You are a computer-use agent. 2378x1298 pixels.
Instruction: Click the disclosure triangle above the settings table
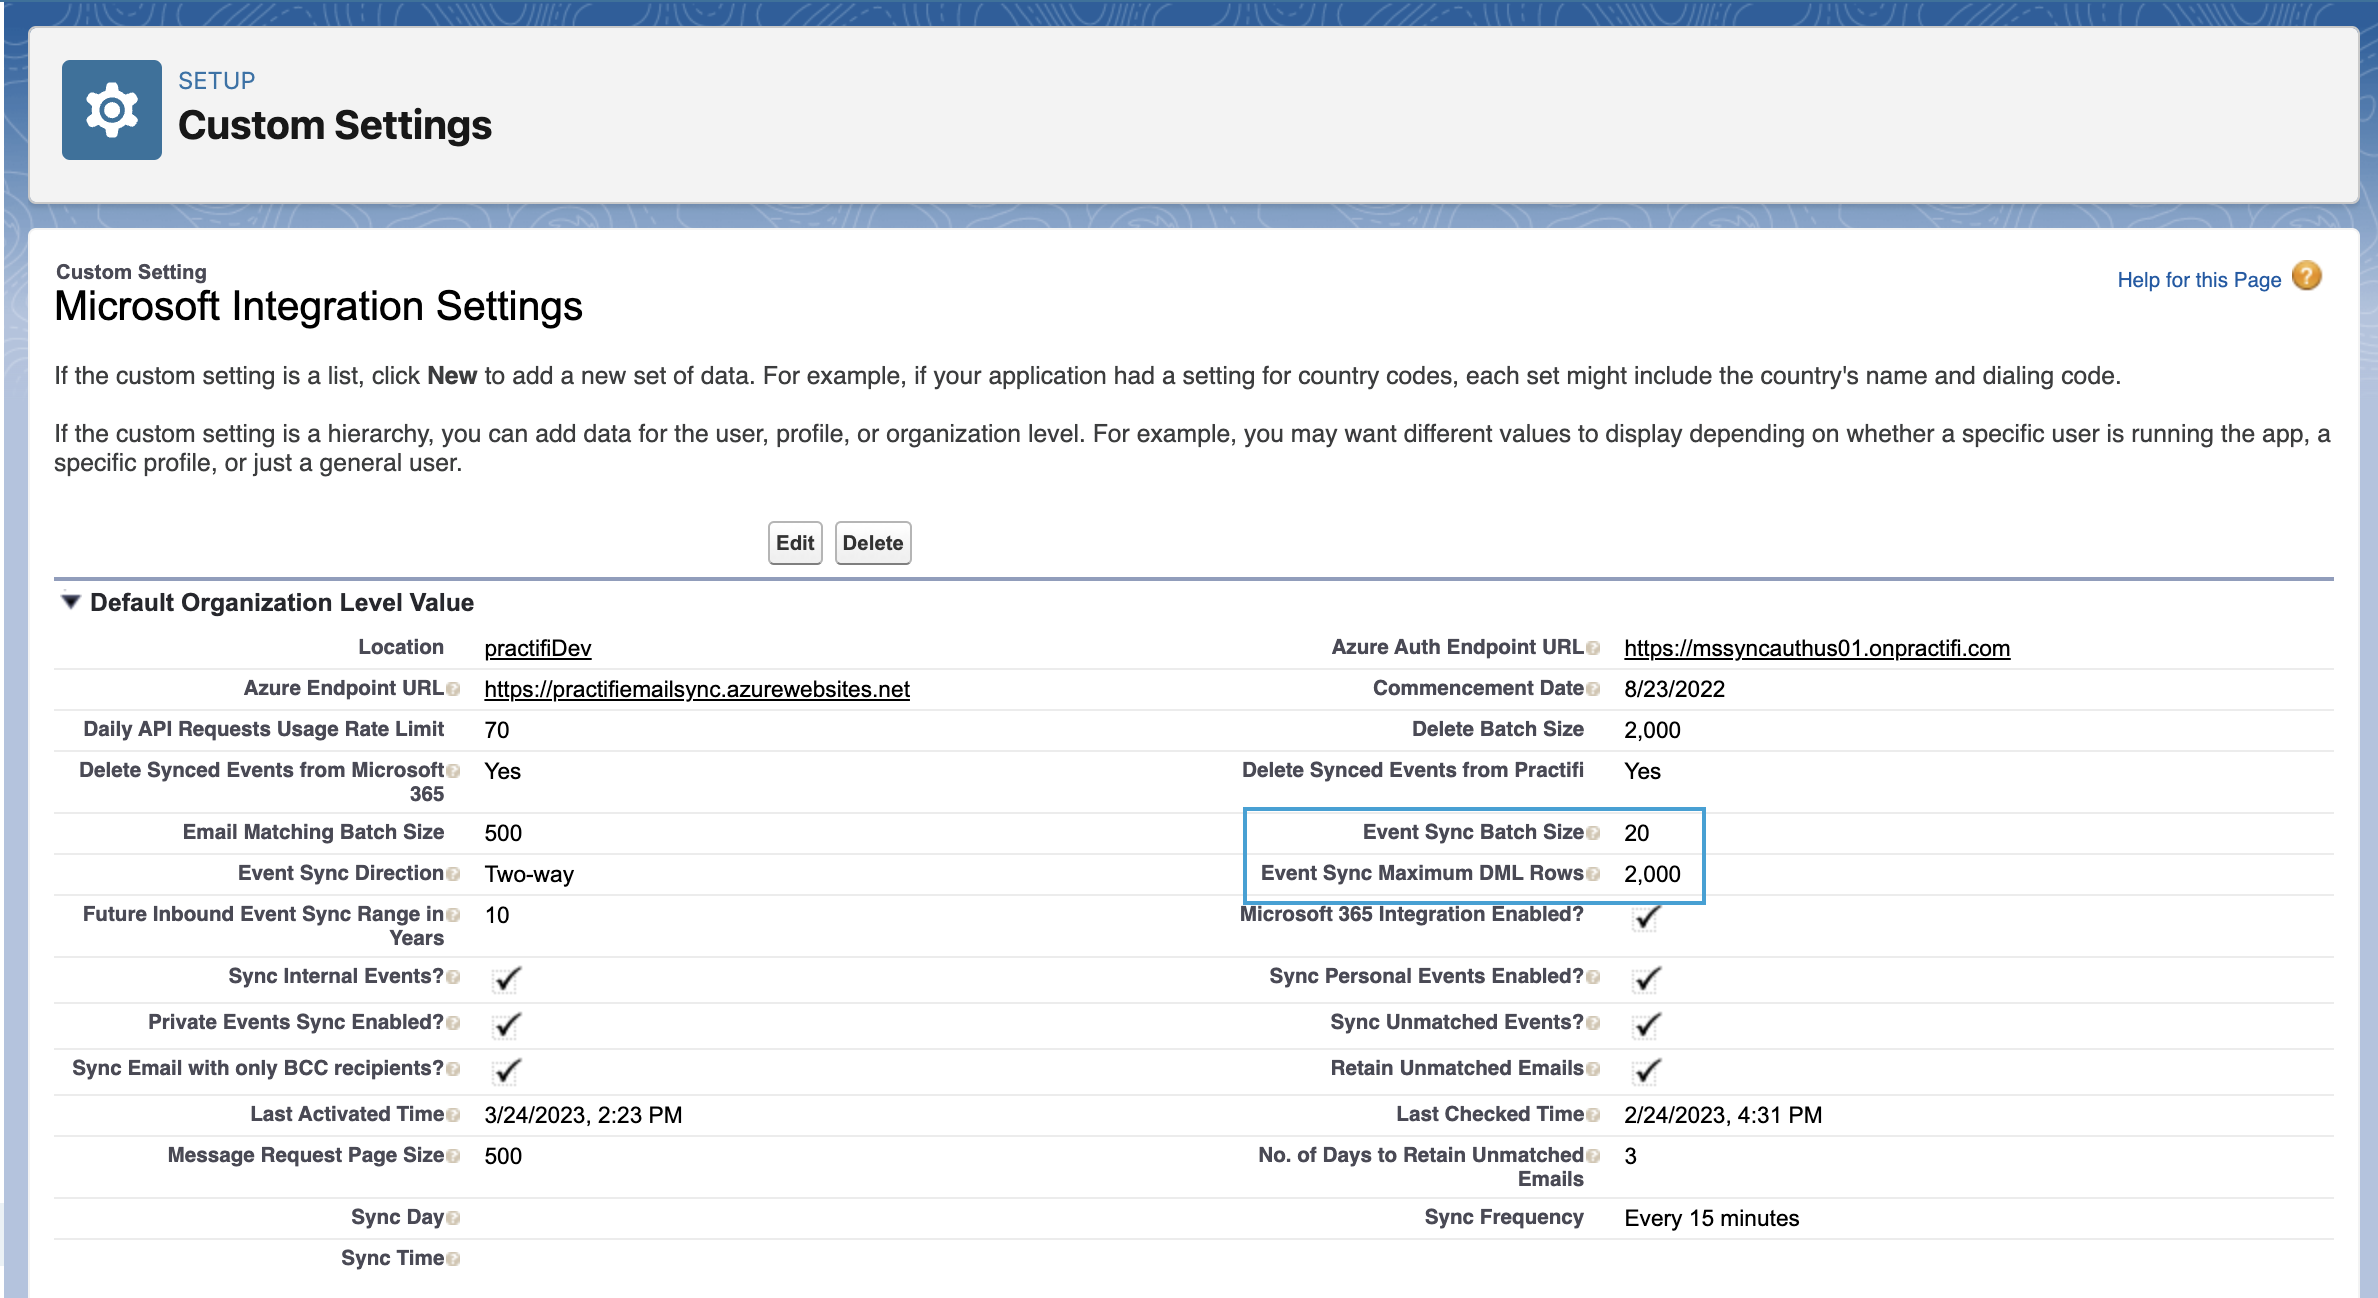[71, 601]
